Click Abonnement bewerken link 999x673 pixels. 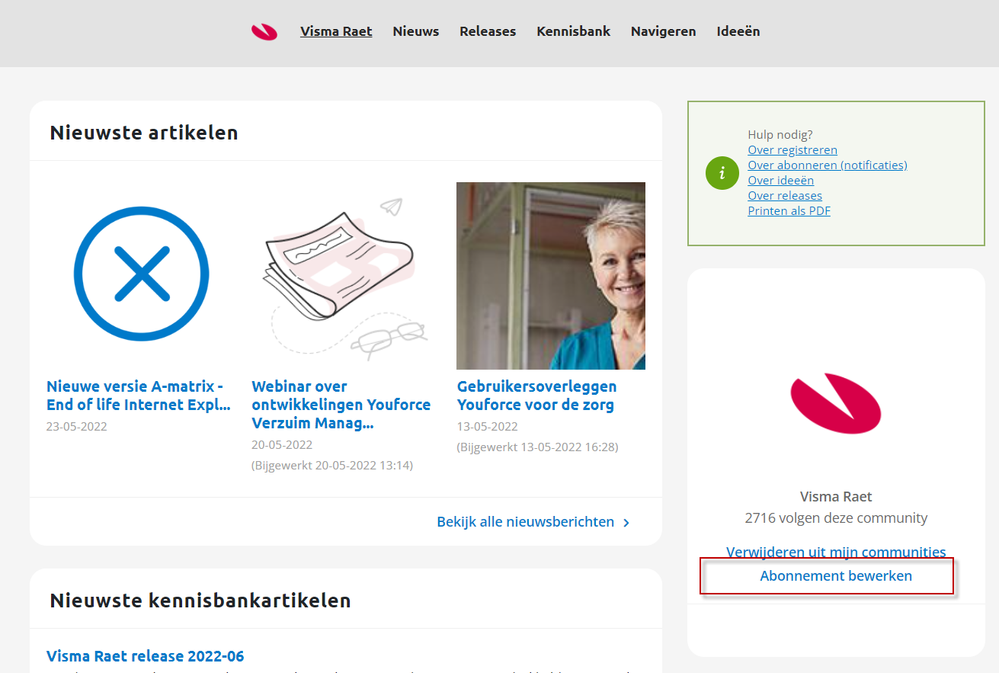click(835, 576)
